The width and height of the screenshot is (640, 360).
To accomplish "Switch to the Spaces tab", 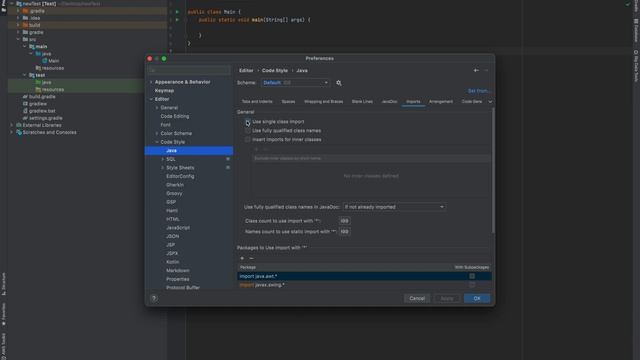I will pos(288,102).
